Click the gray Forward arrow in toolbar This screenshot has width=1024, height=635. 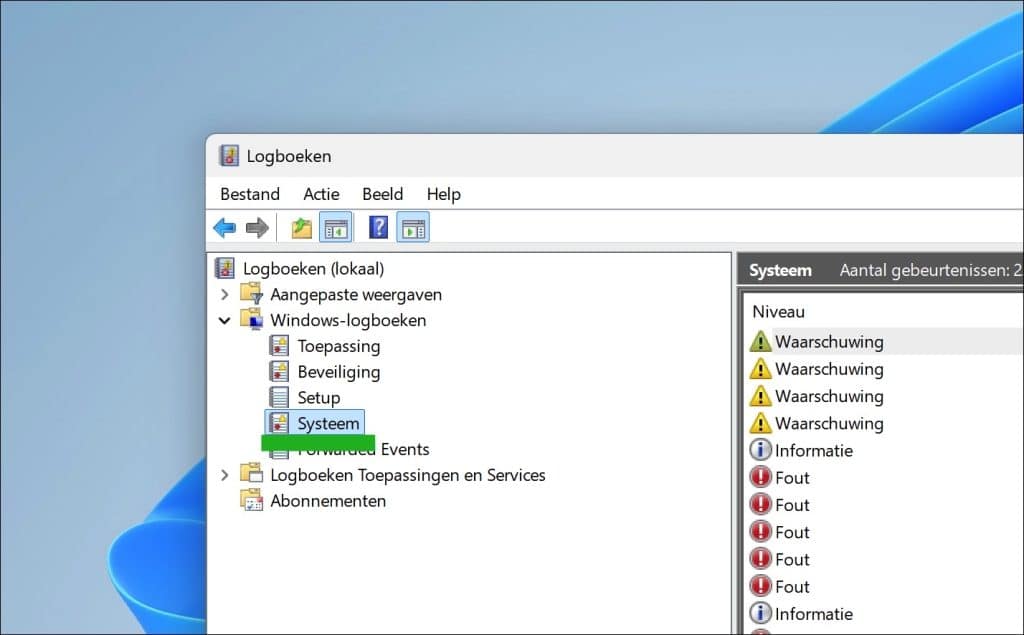[x=257, y=228]
